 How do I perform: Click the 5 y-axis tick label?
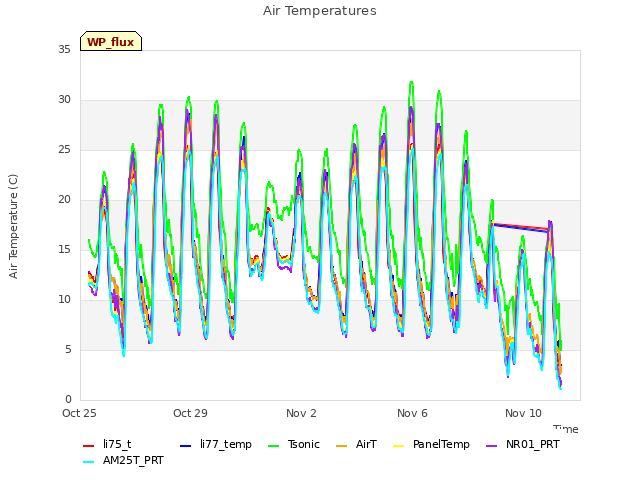click(x=68, y=350)
